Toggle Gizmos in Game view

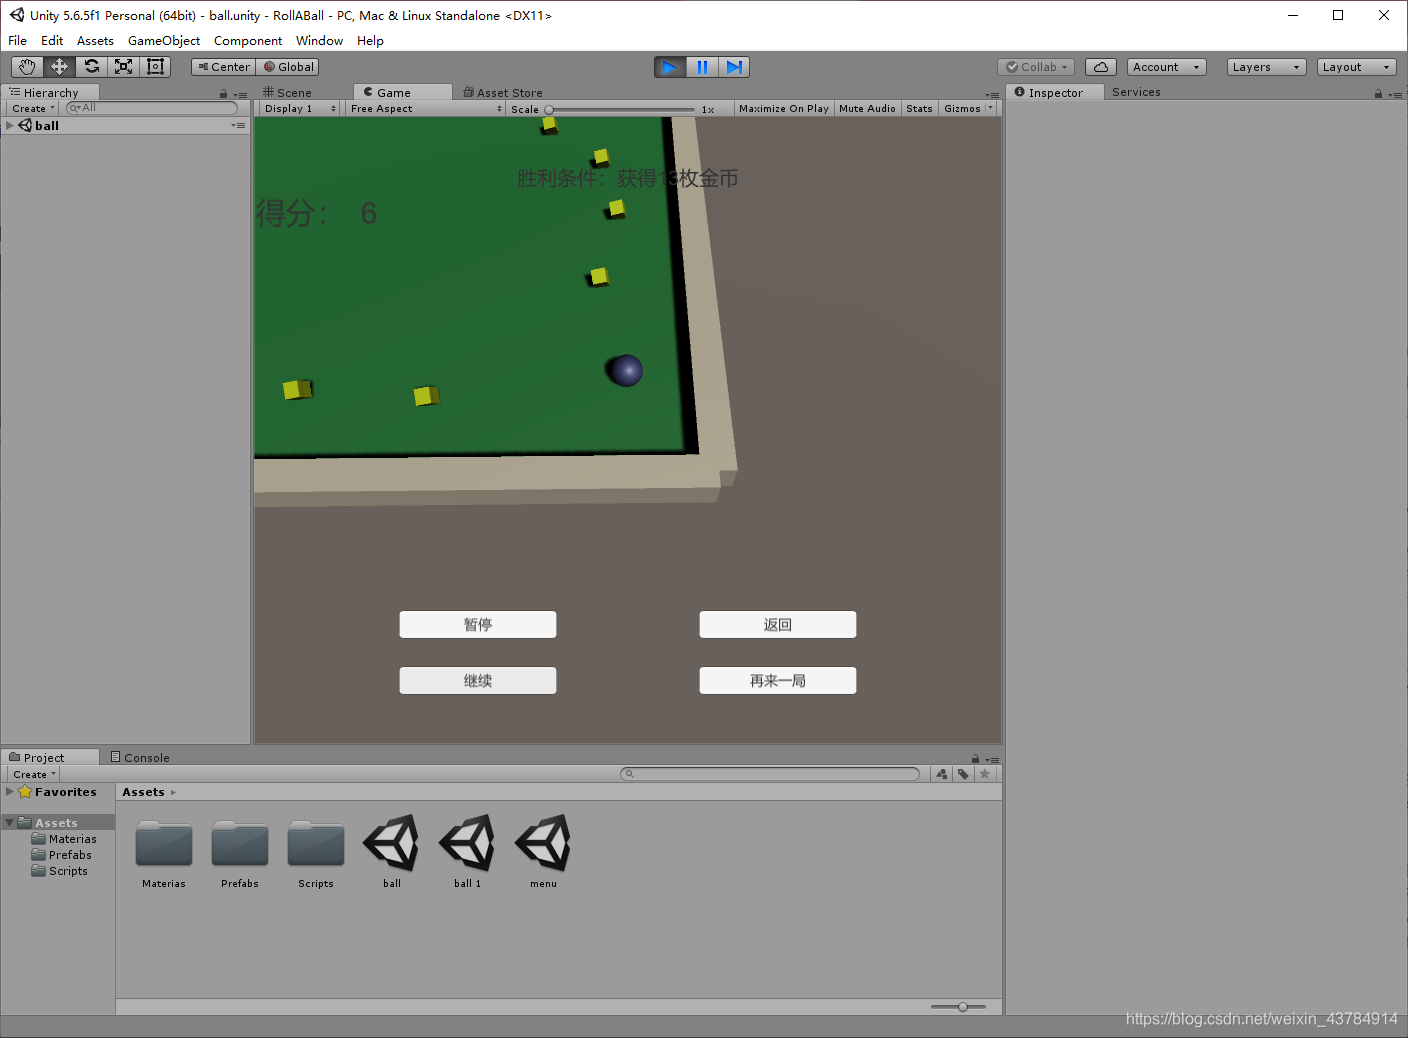click(962, 108)
